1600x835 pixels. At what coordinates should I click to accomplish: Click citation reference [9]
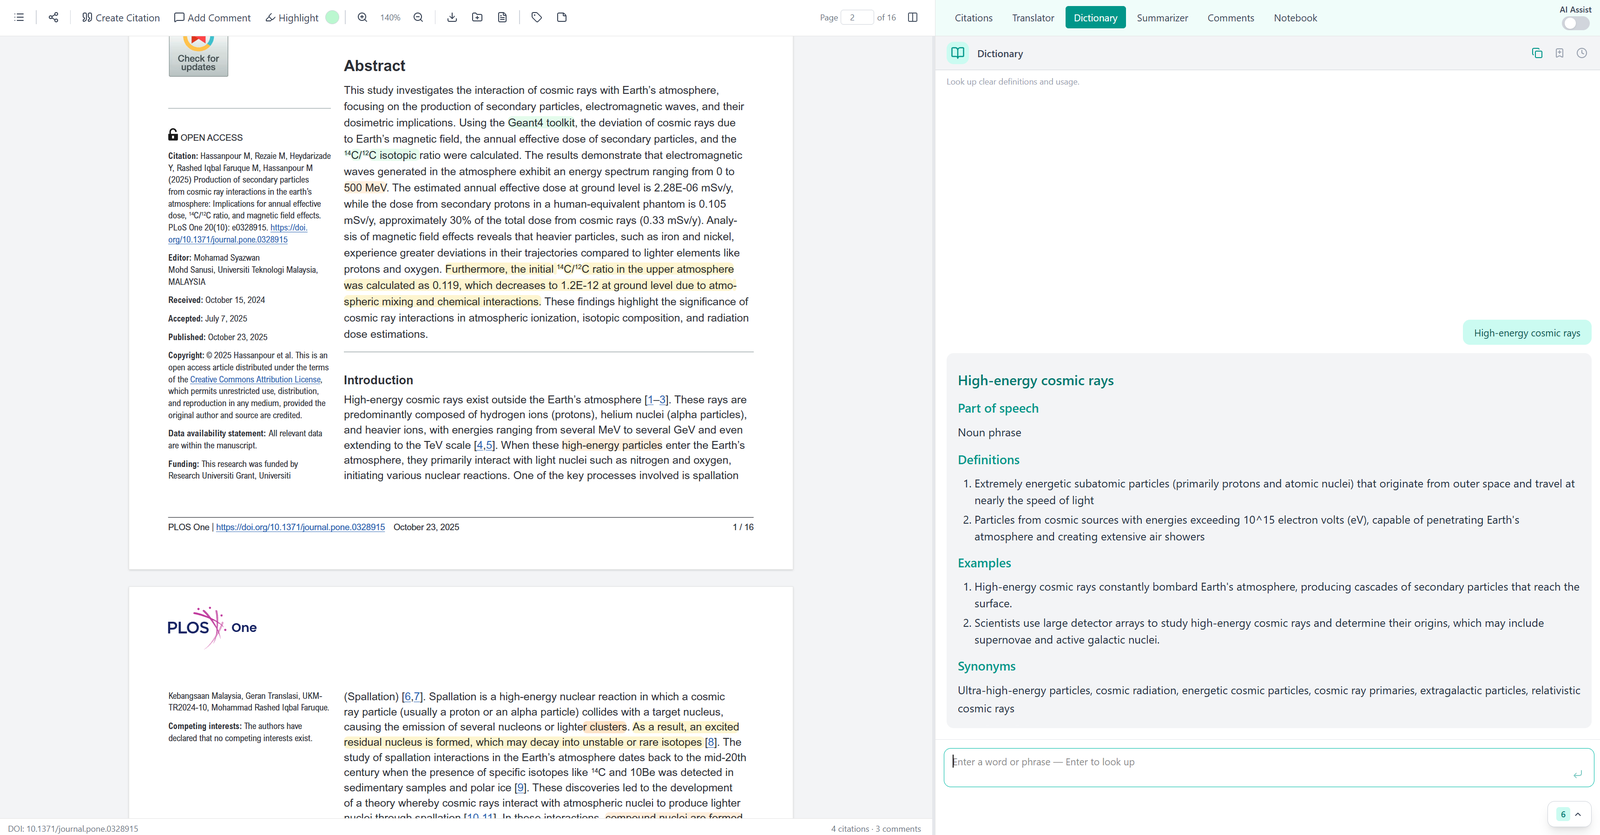(520, 788)
